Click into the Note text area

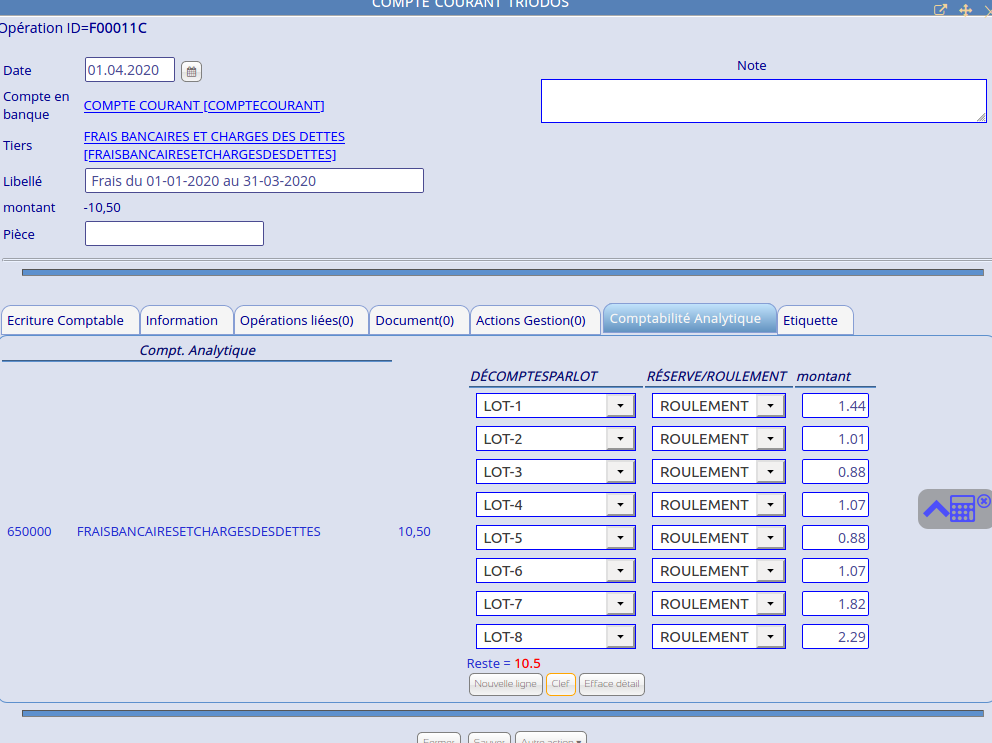763,101
